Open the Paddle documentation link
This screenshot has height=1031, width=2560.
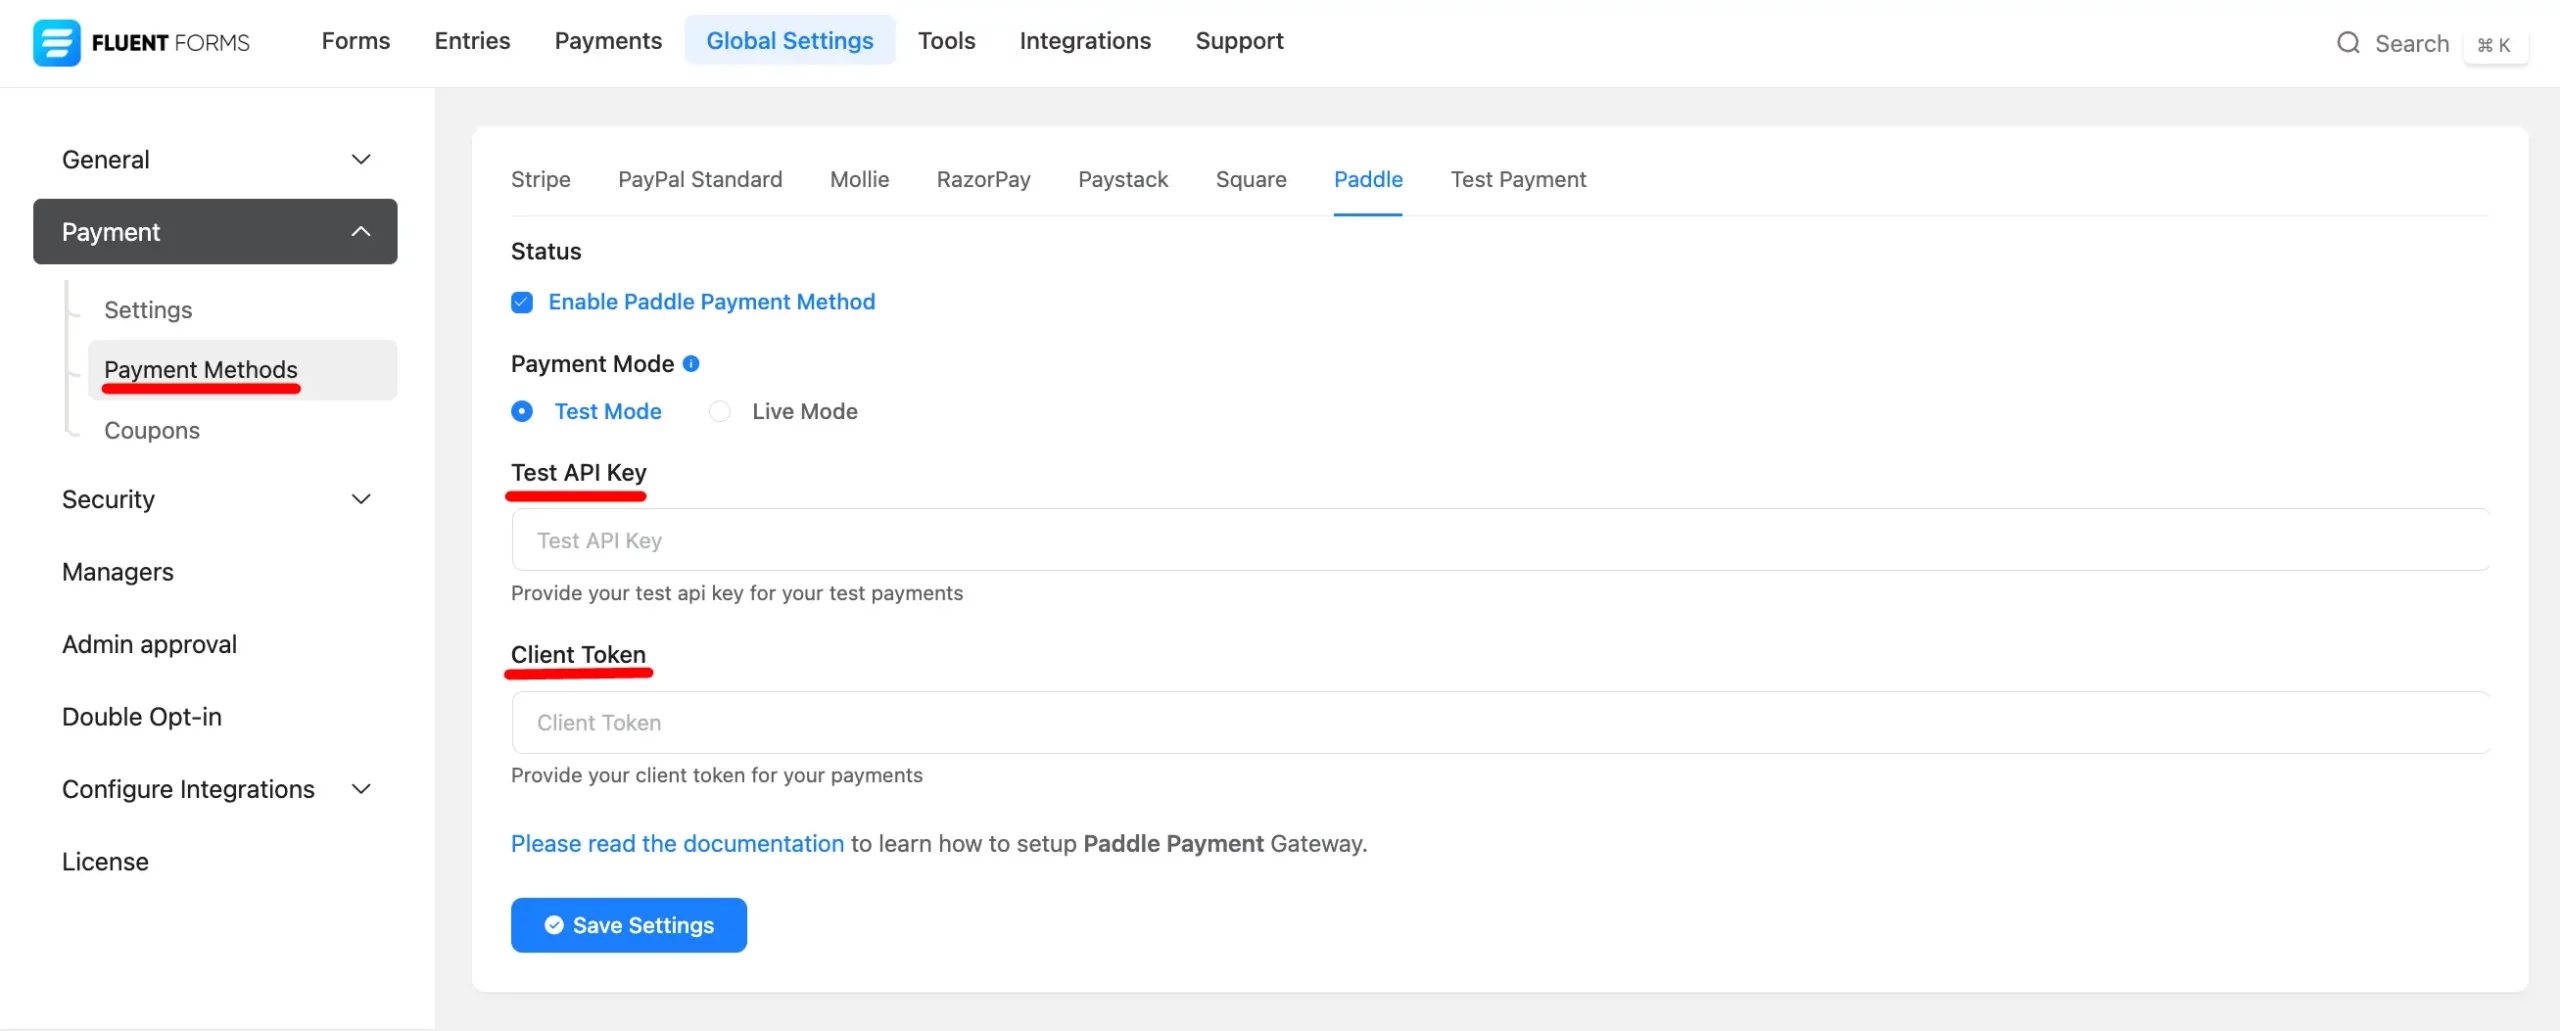677,843
